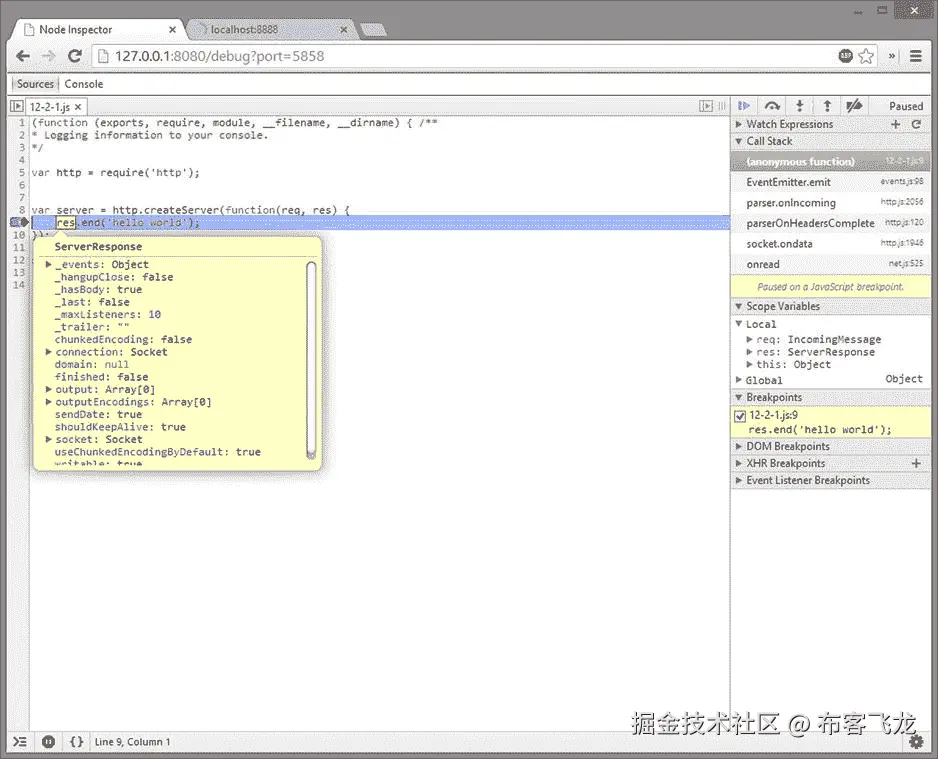Expand the Global scope
Viewport: 938px width, 759px height.
739,380
